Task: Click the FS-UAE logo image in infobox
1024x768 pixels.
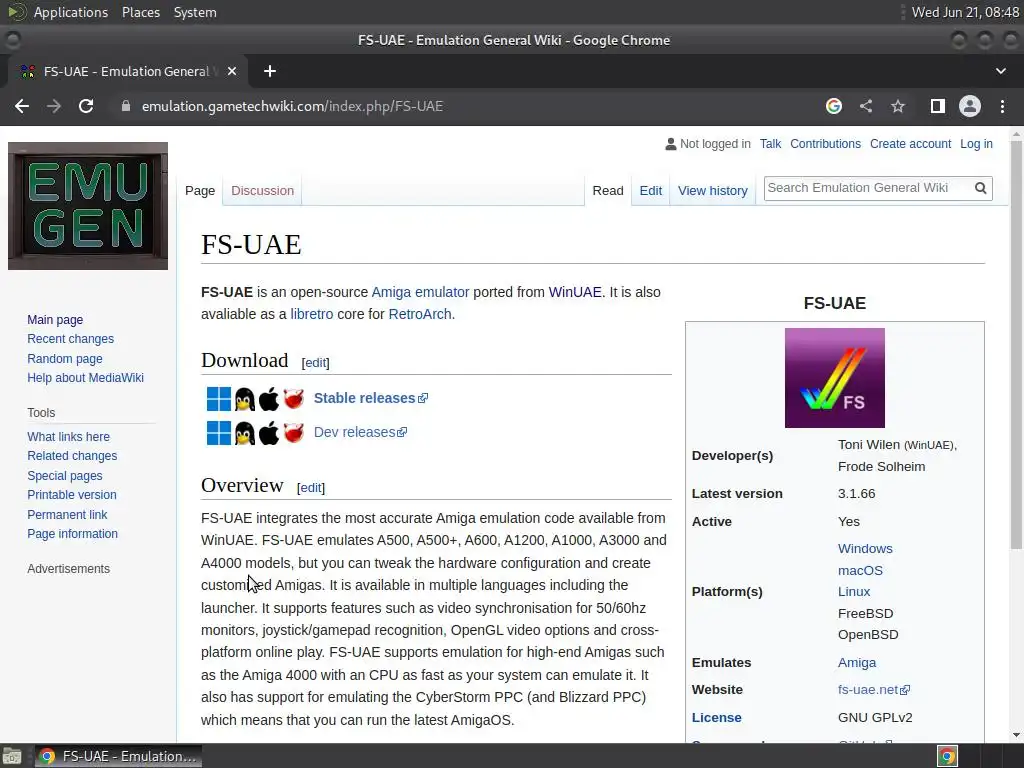Action: pyautogui.click(x=835, y=378)
